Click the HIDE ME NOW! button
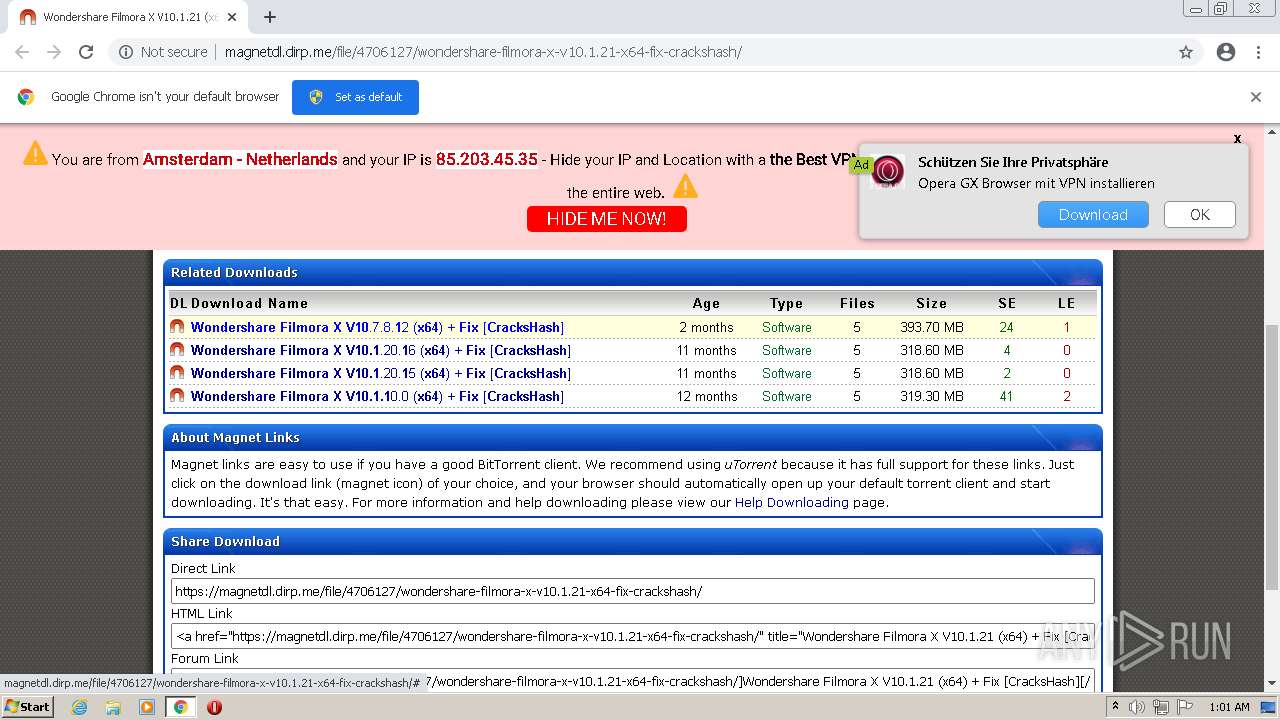Image resolution: width=1280 pixels, height=720 pixels. tap(607, 219)
